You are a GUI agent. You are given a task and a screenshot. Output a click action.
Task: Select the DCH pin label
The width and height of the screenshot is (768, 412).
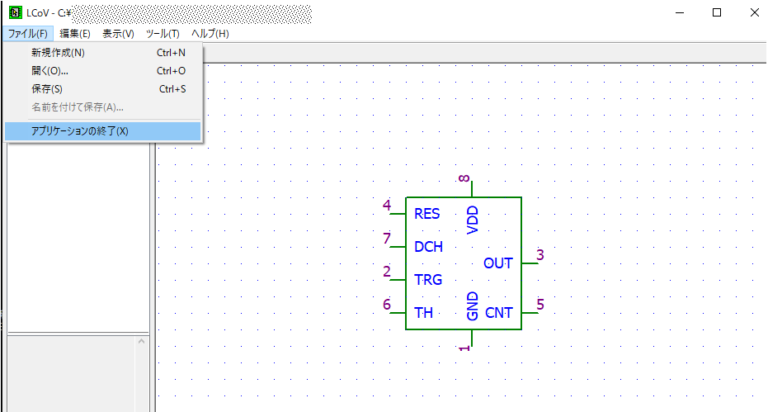(428, 246)
